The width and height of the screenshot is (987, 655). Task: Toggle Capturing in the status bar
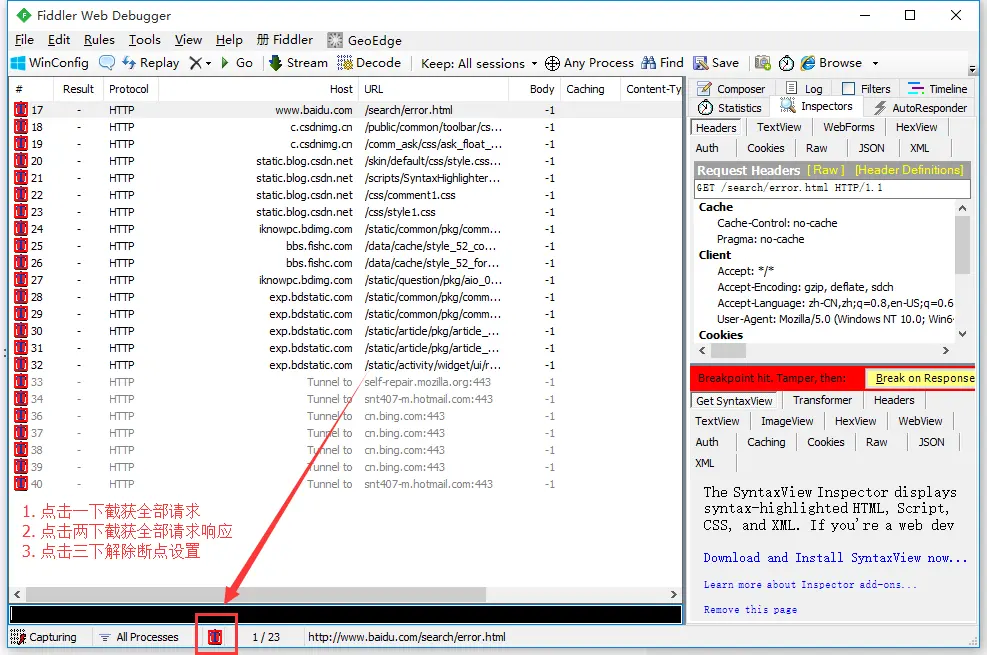43,637
